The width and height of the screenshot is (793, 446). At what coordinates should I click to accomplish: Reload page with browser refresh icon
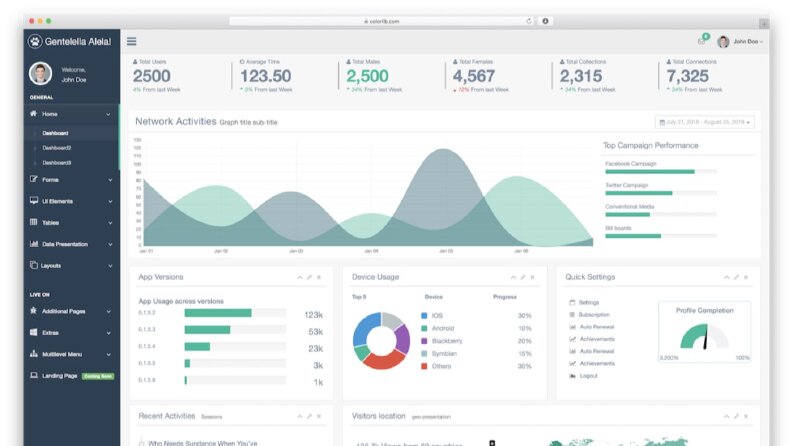coord(529,21)
